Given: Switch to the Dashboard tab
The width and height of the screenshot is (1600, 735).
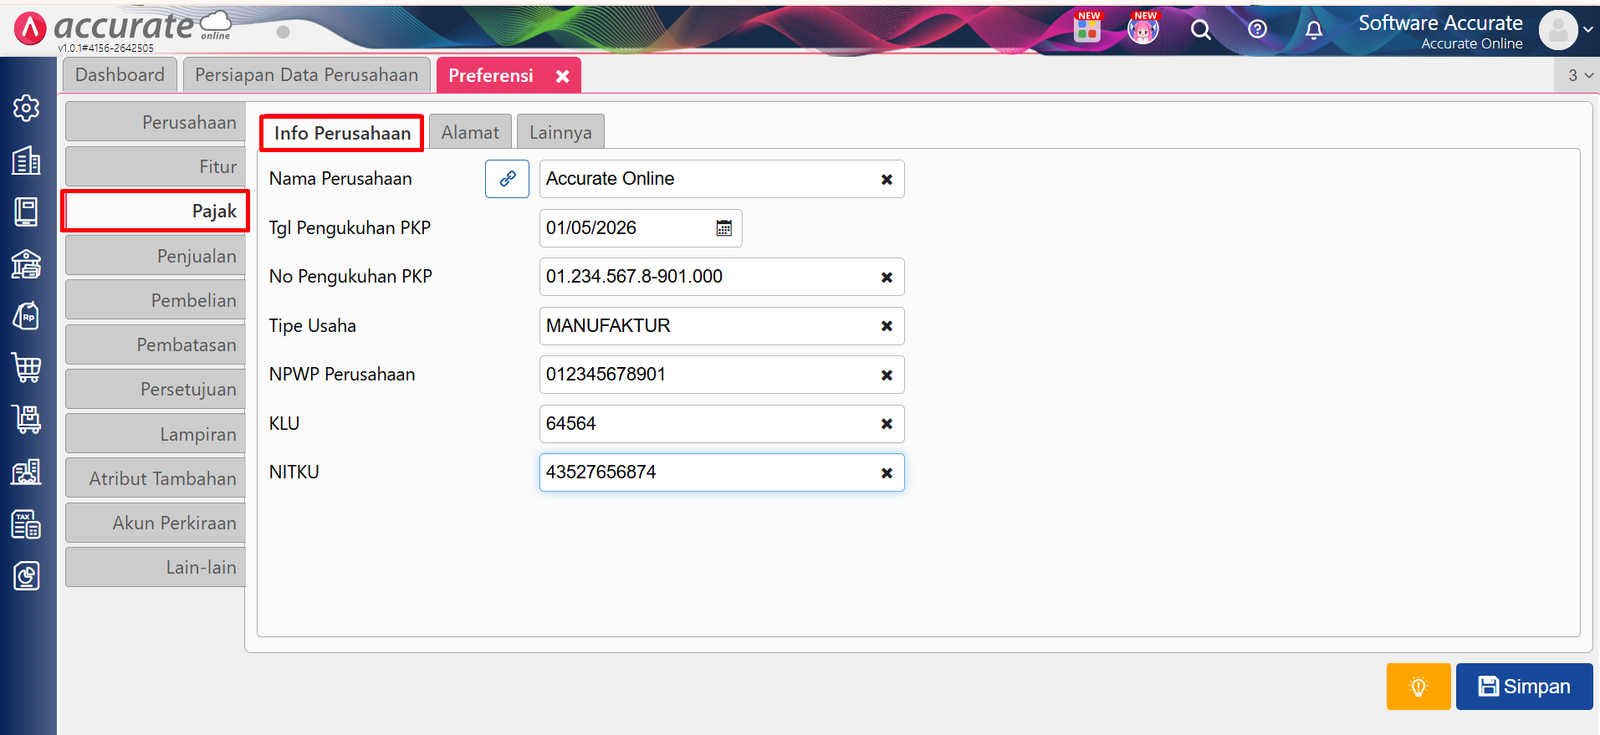Looking at the screenshot, I should point(120,75).
